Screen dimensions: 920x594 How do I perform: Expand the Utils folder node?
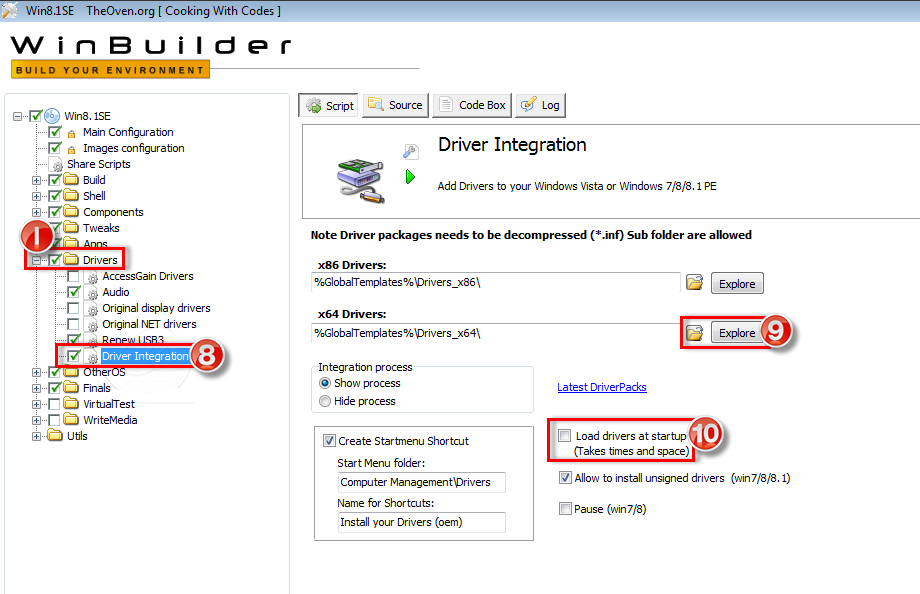[36, 436]
